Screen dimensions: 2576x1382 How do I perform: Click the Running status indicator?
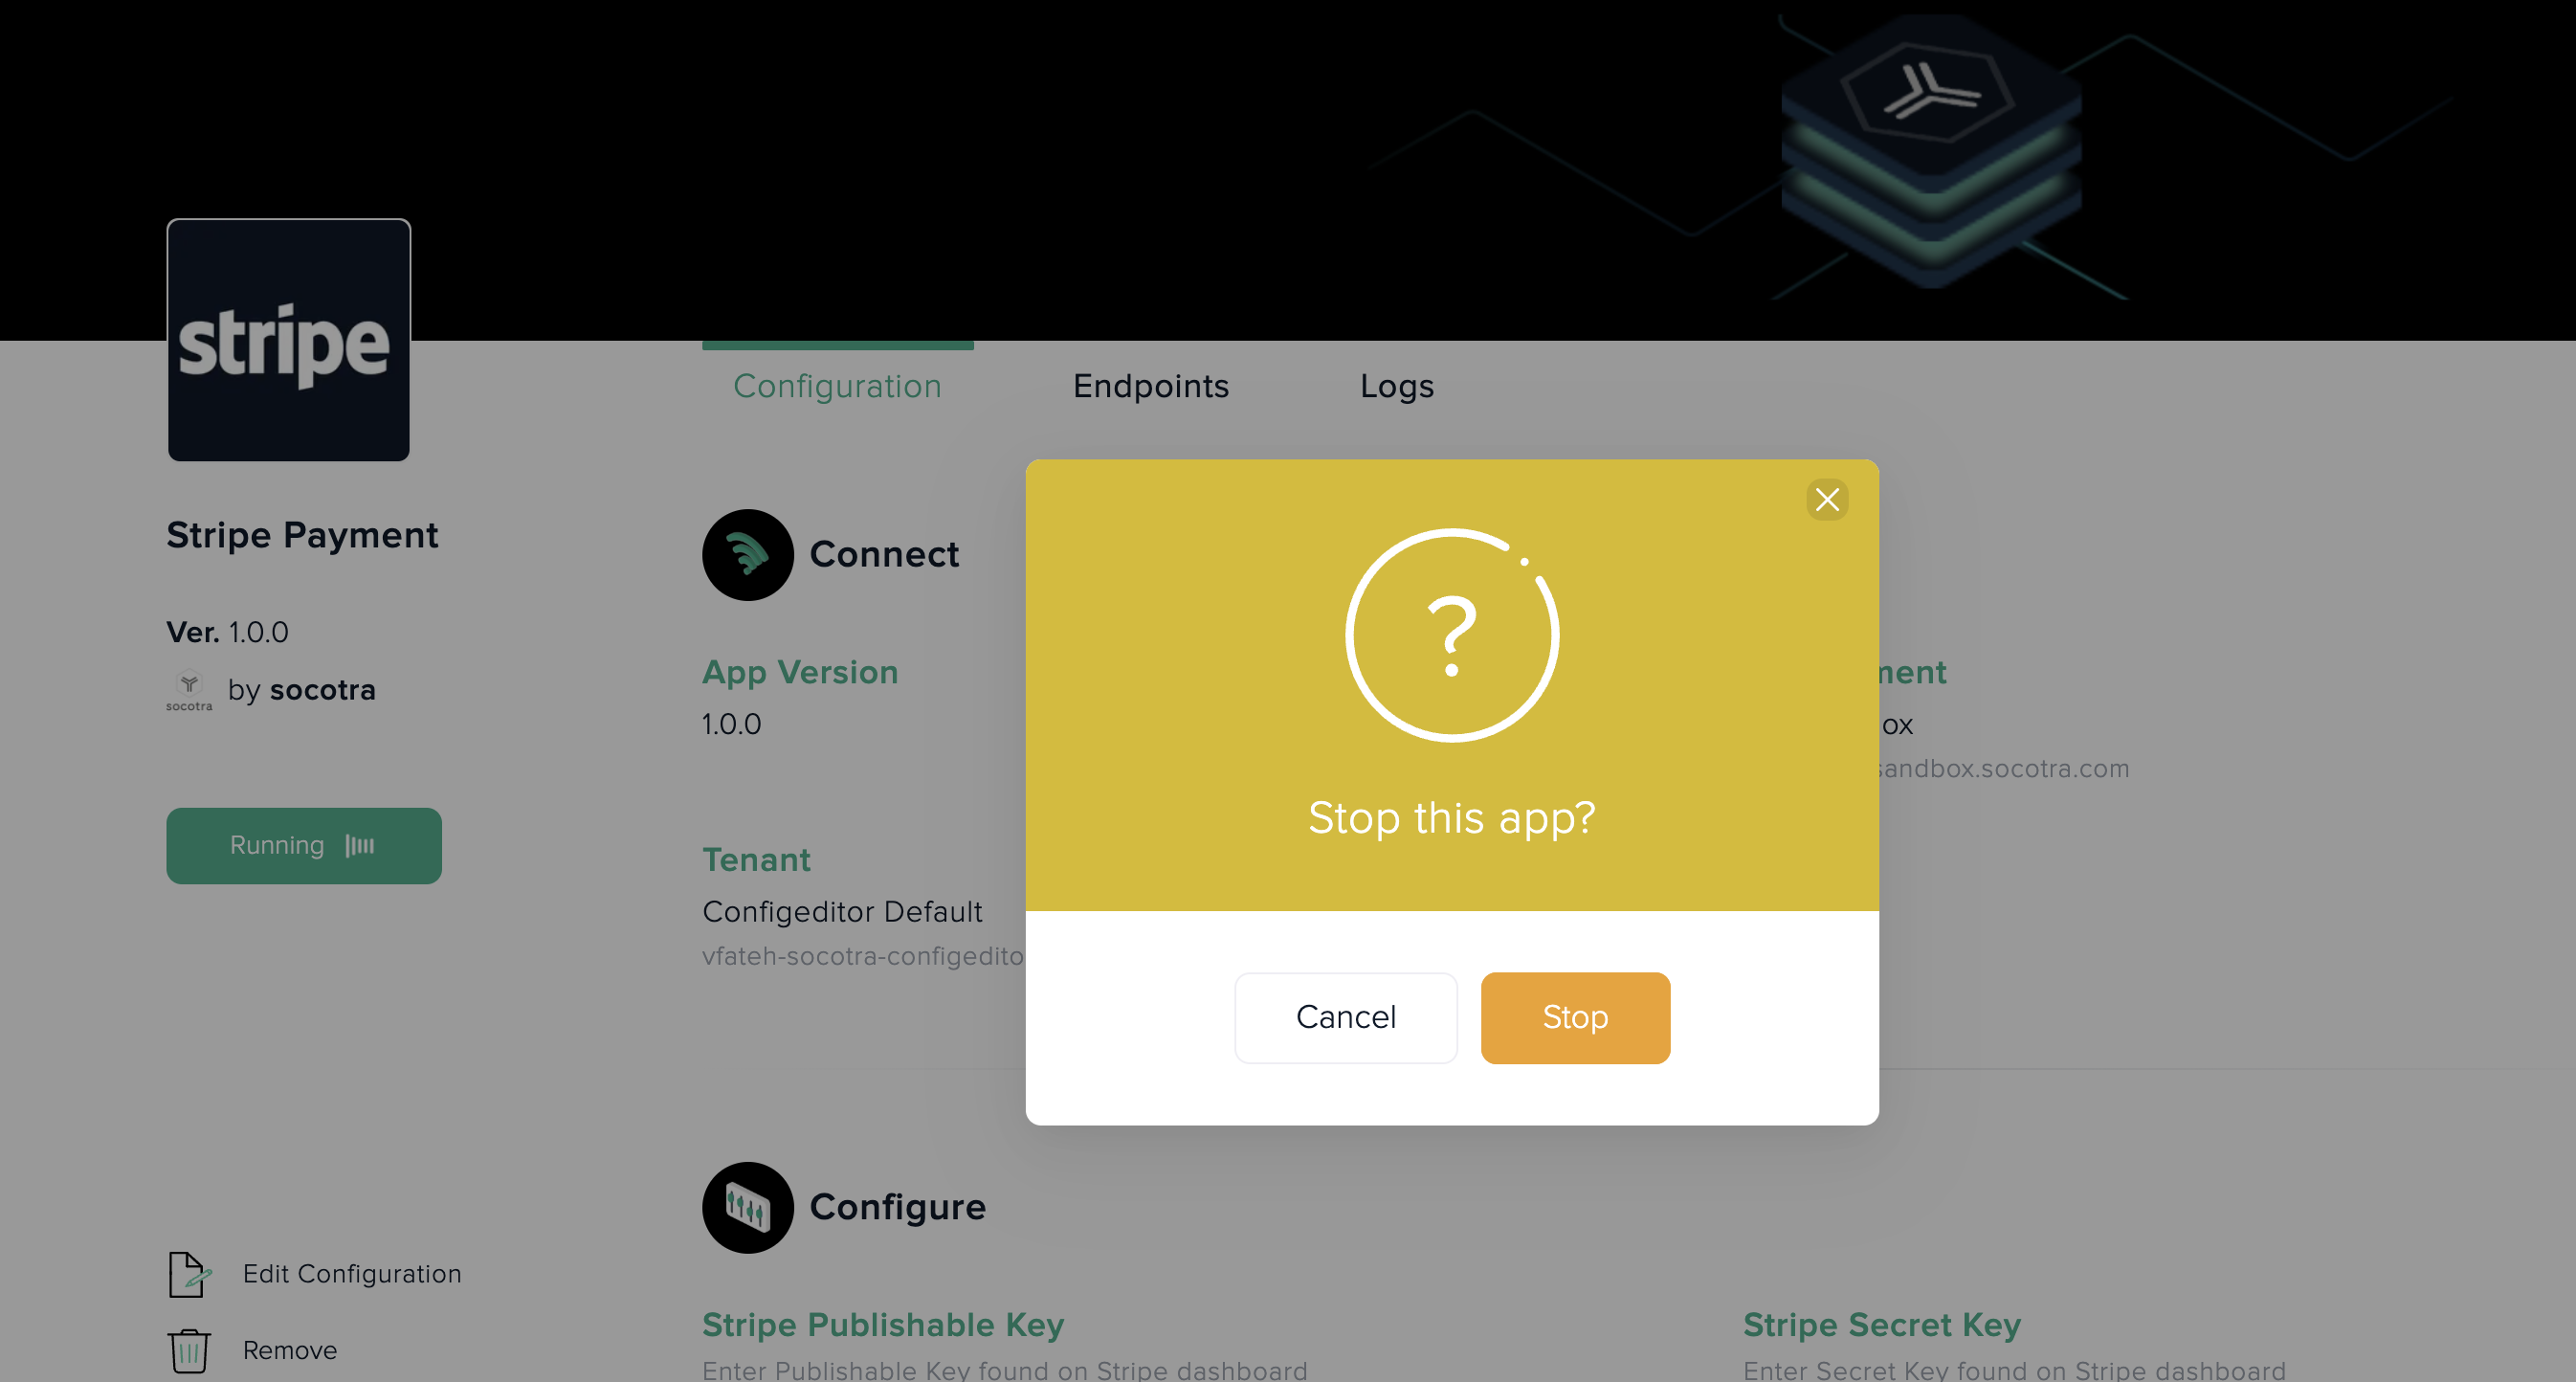[303, 845]
